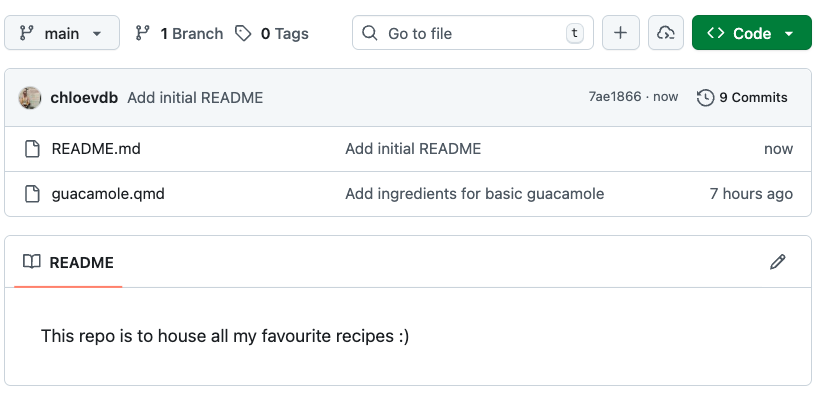Click chloevdb's avatar thumbnail
This screenshot has width=822, height=408.
click(x=30, y=97)
